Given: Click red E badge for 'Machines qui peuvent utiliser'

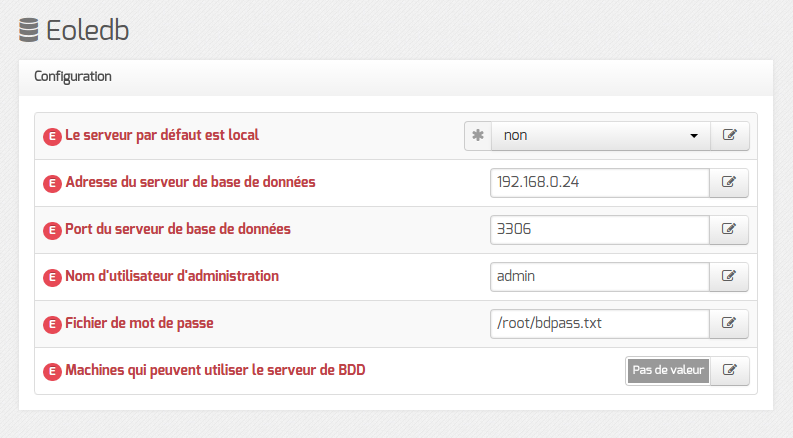Looking at the screenshot, I should (52, 371).
